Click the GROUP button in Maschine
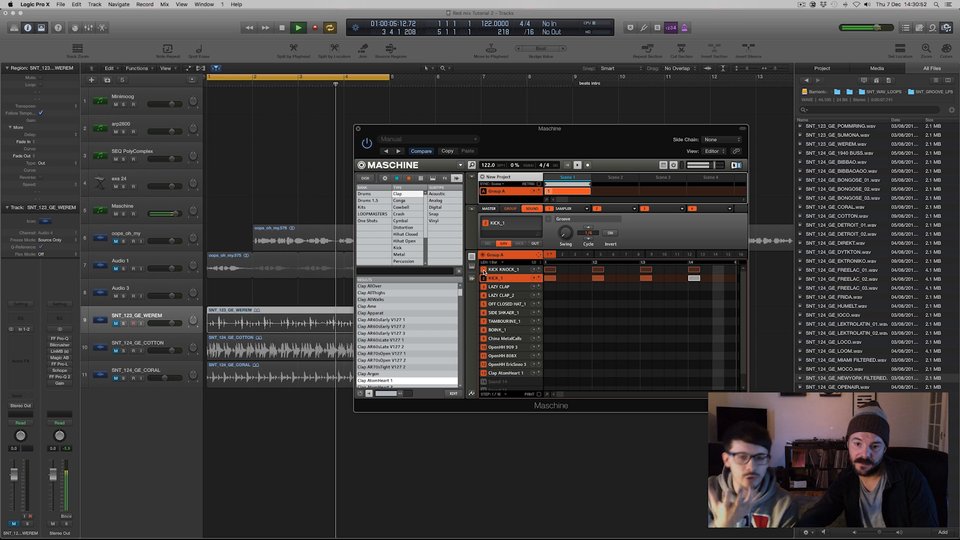 pyautogui.click(x=511, y=208)
